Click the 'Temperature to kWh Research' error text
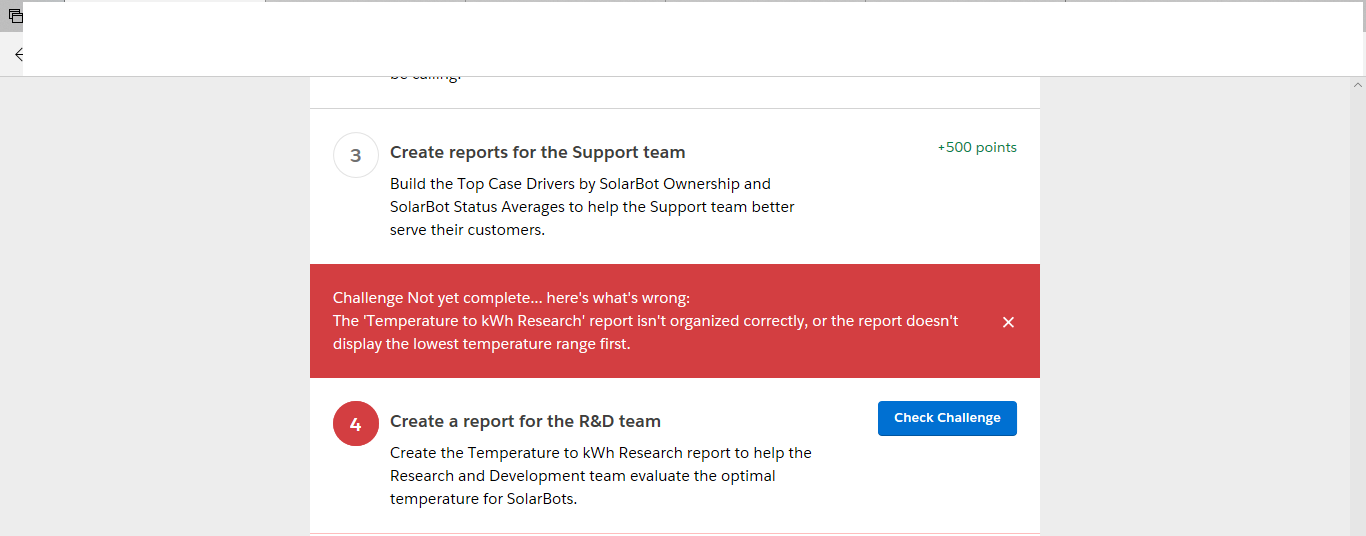 645,321
